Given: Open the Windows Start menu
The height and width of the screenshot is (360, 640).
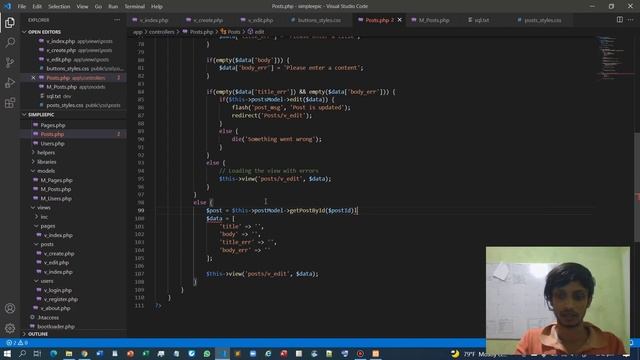Looking at the screenshot, I should pyautogui.click(x=7, y=353).
